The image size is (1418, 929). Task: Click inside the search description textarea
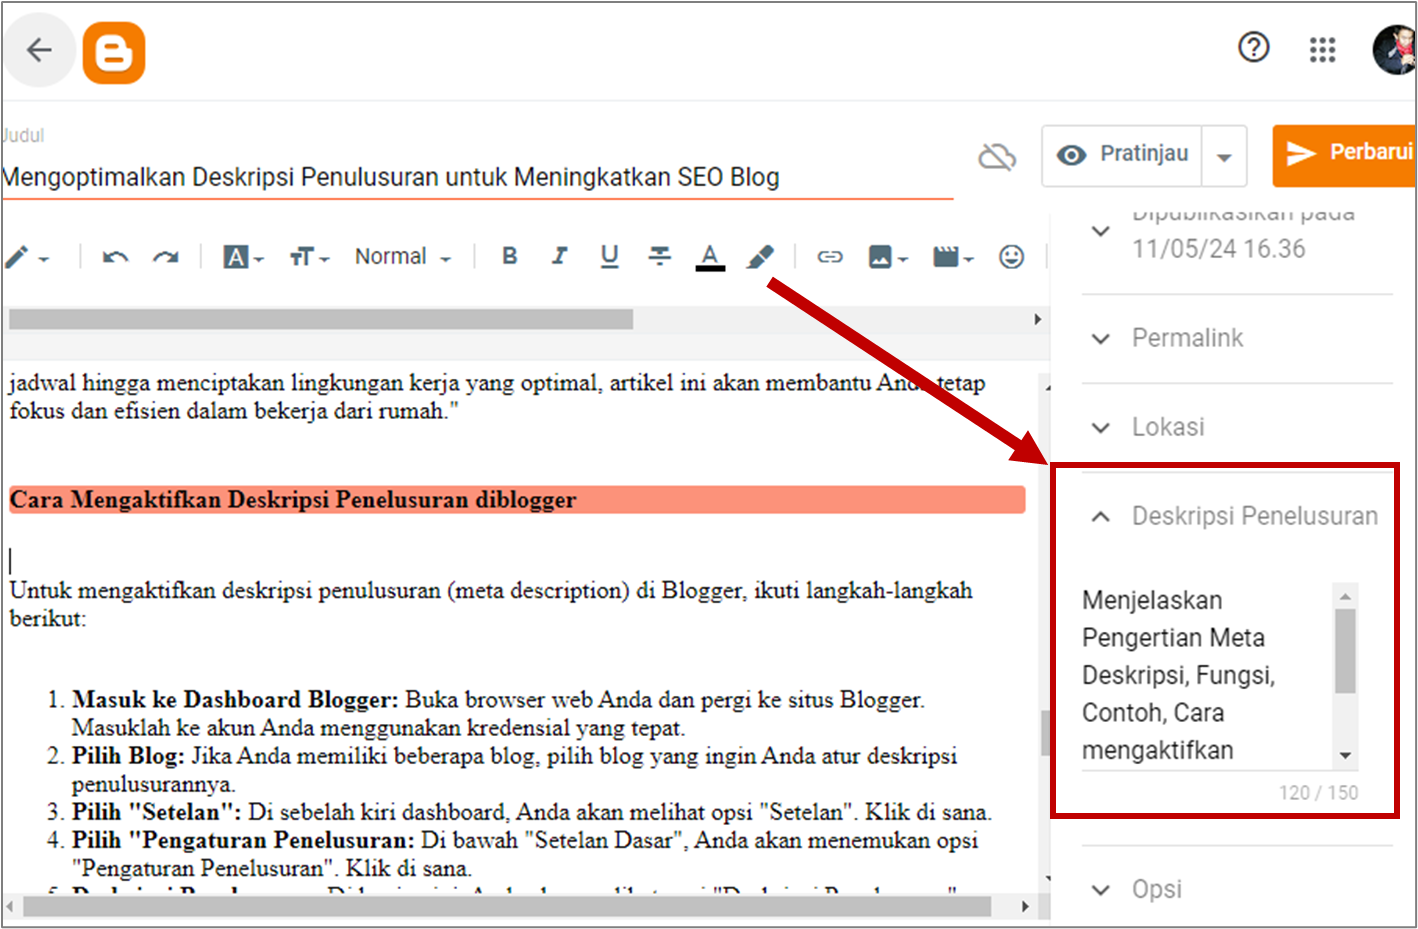click(1207, 676)
